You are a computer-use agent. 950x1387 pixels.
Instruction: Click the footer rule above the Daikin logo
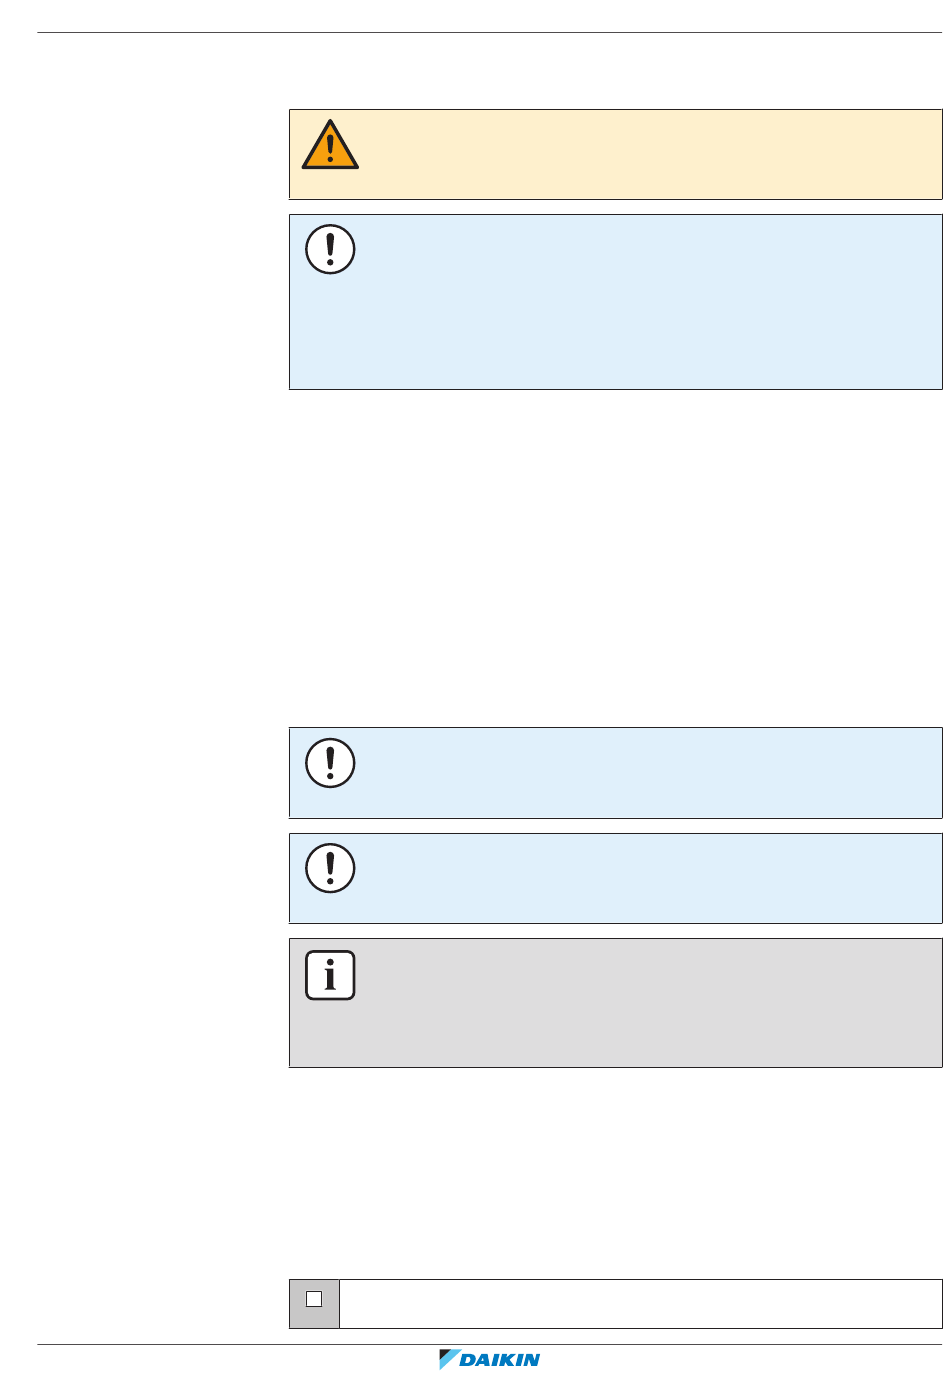490,1344
